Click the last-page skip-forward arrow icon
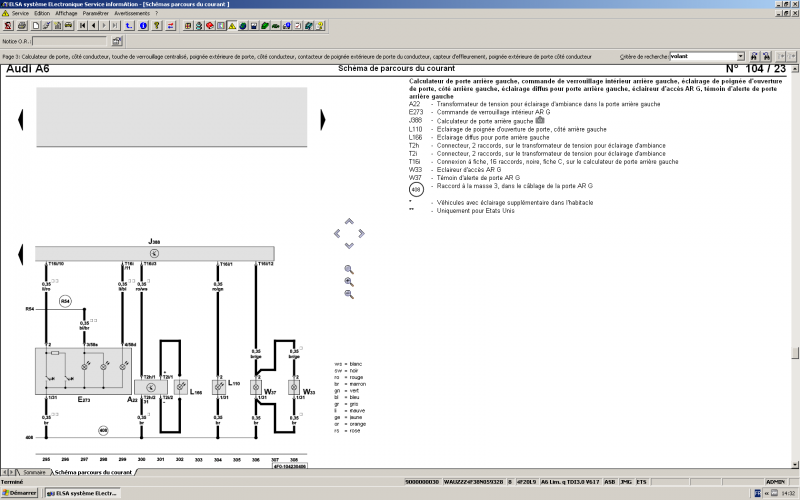Screen dimensions: 800x500 tap(115, 26)
